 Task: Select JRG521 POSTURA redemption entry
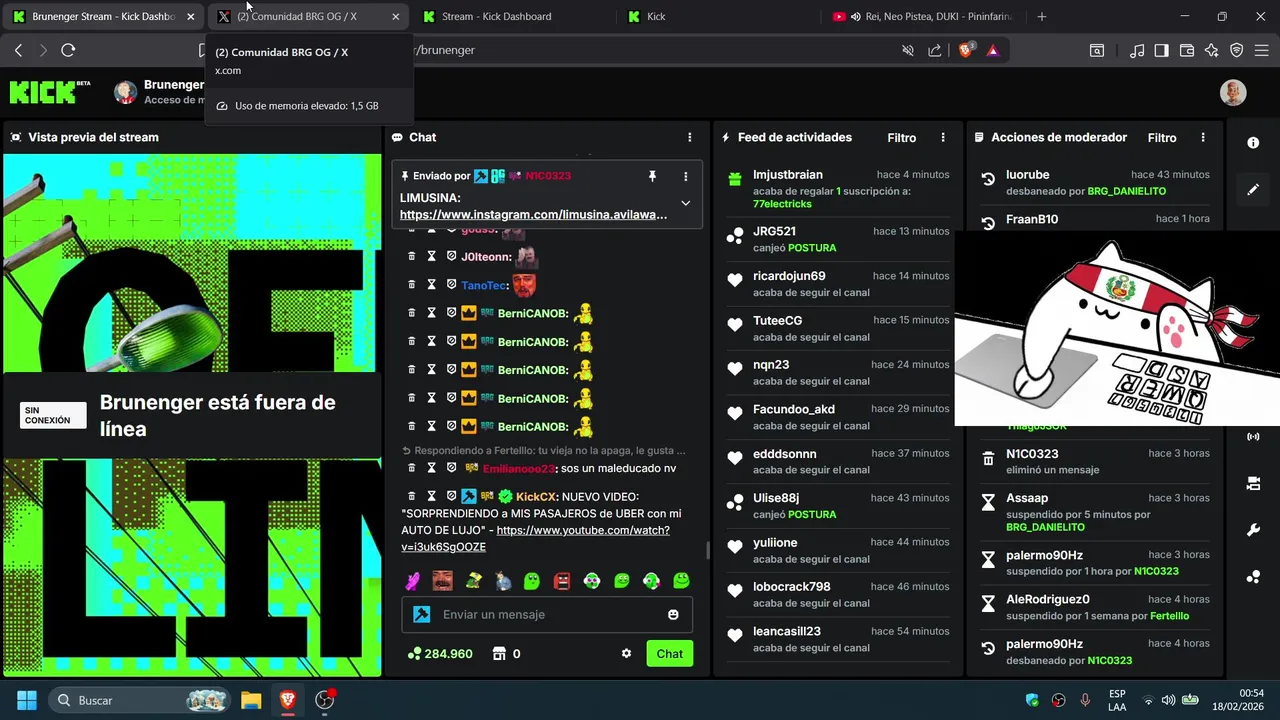coord(838,239)
